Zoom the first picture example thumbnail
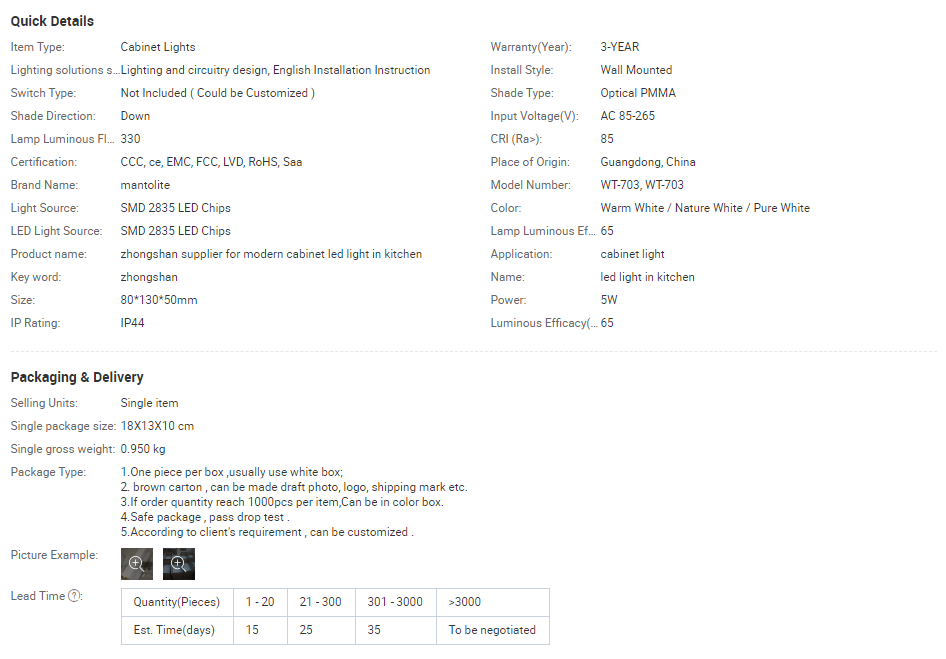This screenshot has width=946, height=659. (137, 564)
